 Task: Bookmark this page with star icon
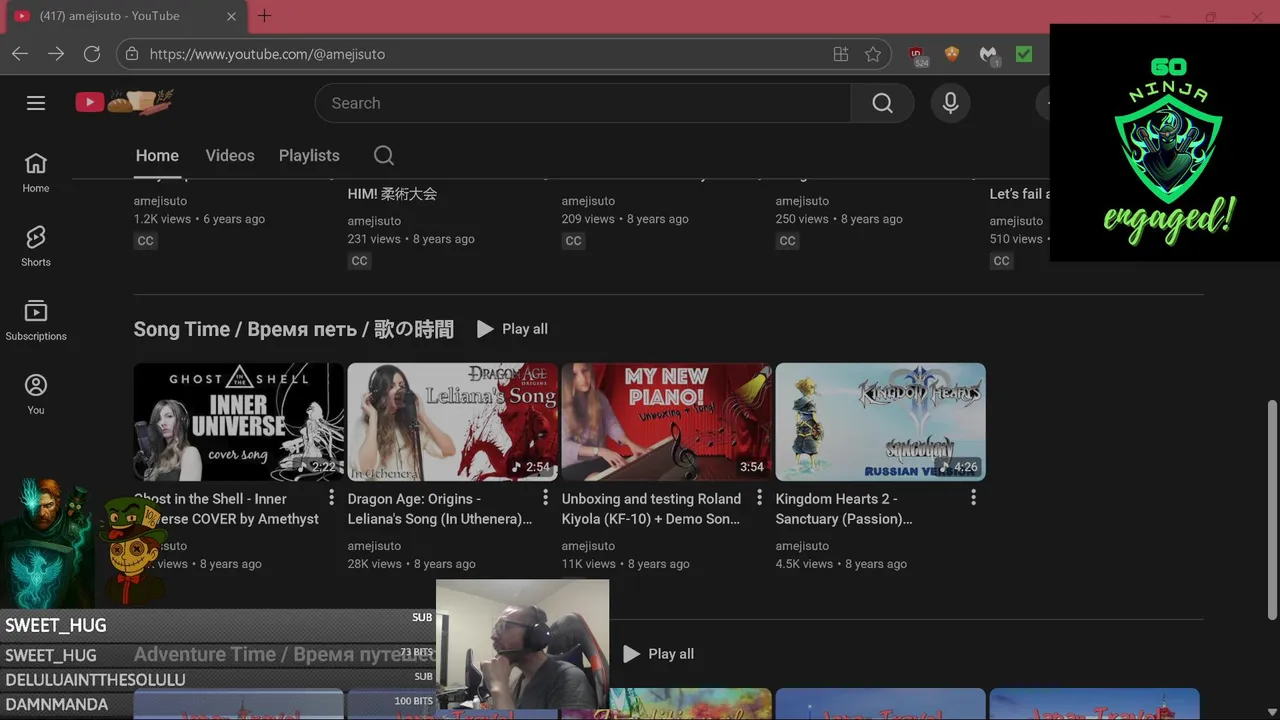(x=873, y=54)
